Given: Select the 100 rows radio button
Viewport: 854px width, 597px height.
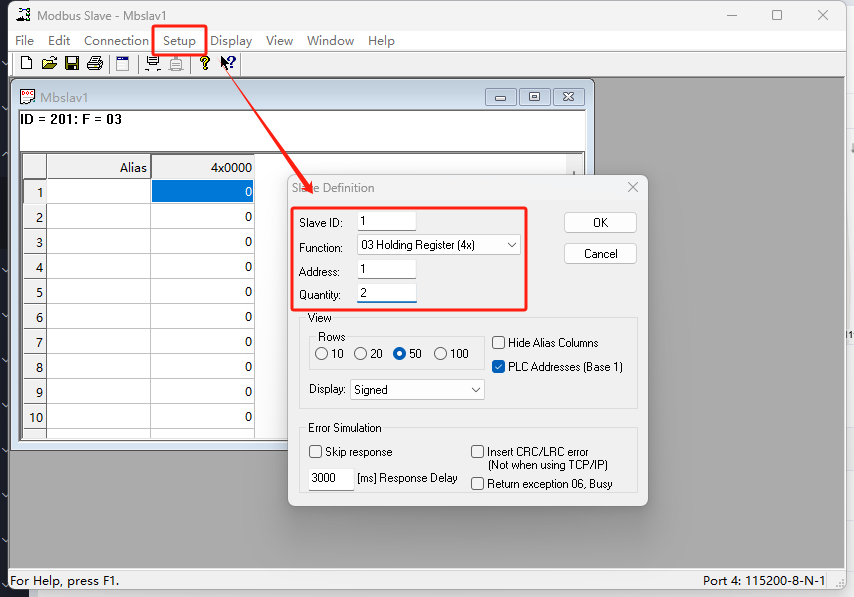Looking at the screenshot, I should pos(441,353).
